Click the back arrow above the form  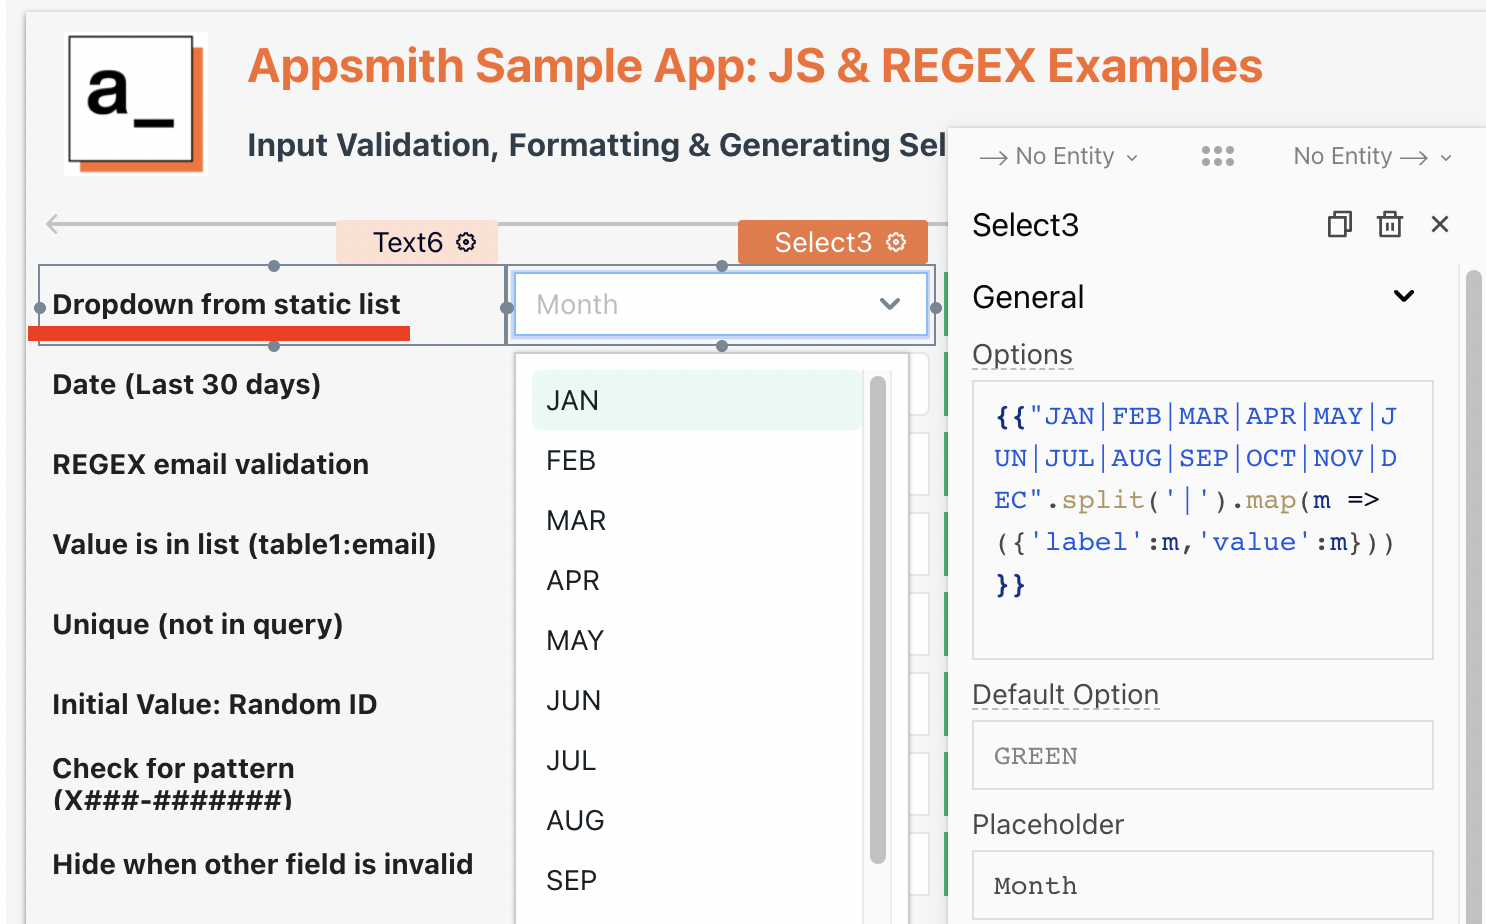click(54, 224)
